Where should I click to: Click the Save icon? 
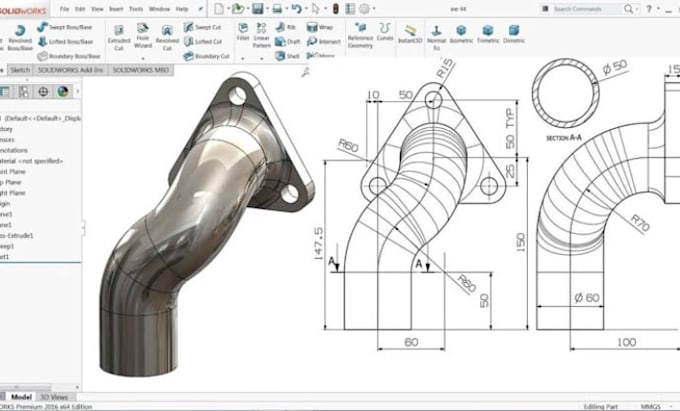coord(258,9)
